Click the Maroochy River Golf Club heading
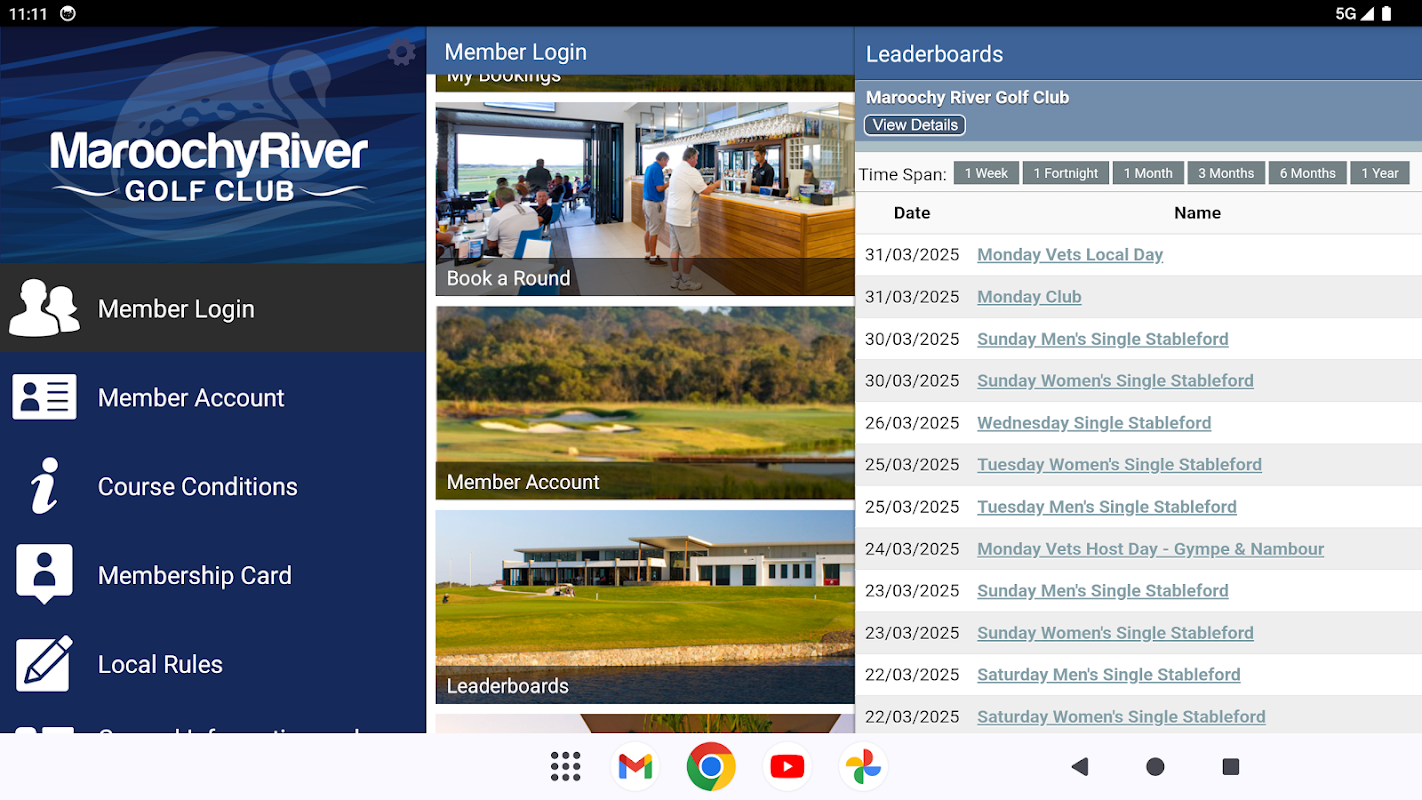 (x=967, y=97)
